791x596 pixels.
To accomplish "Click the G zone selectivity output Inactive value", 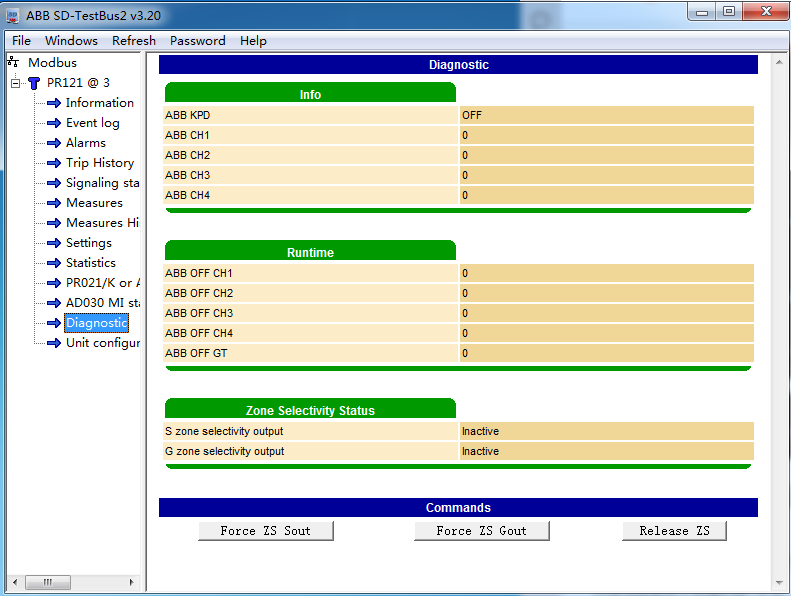I will coord(480,451).
